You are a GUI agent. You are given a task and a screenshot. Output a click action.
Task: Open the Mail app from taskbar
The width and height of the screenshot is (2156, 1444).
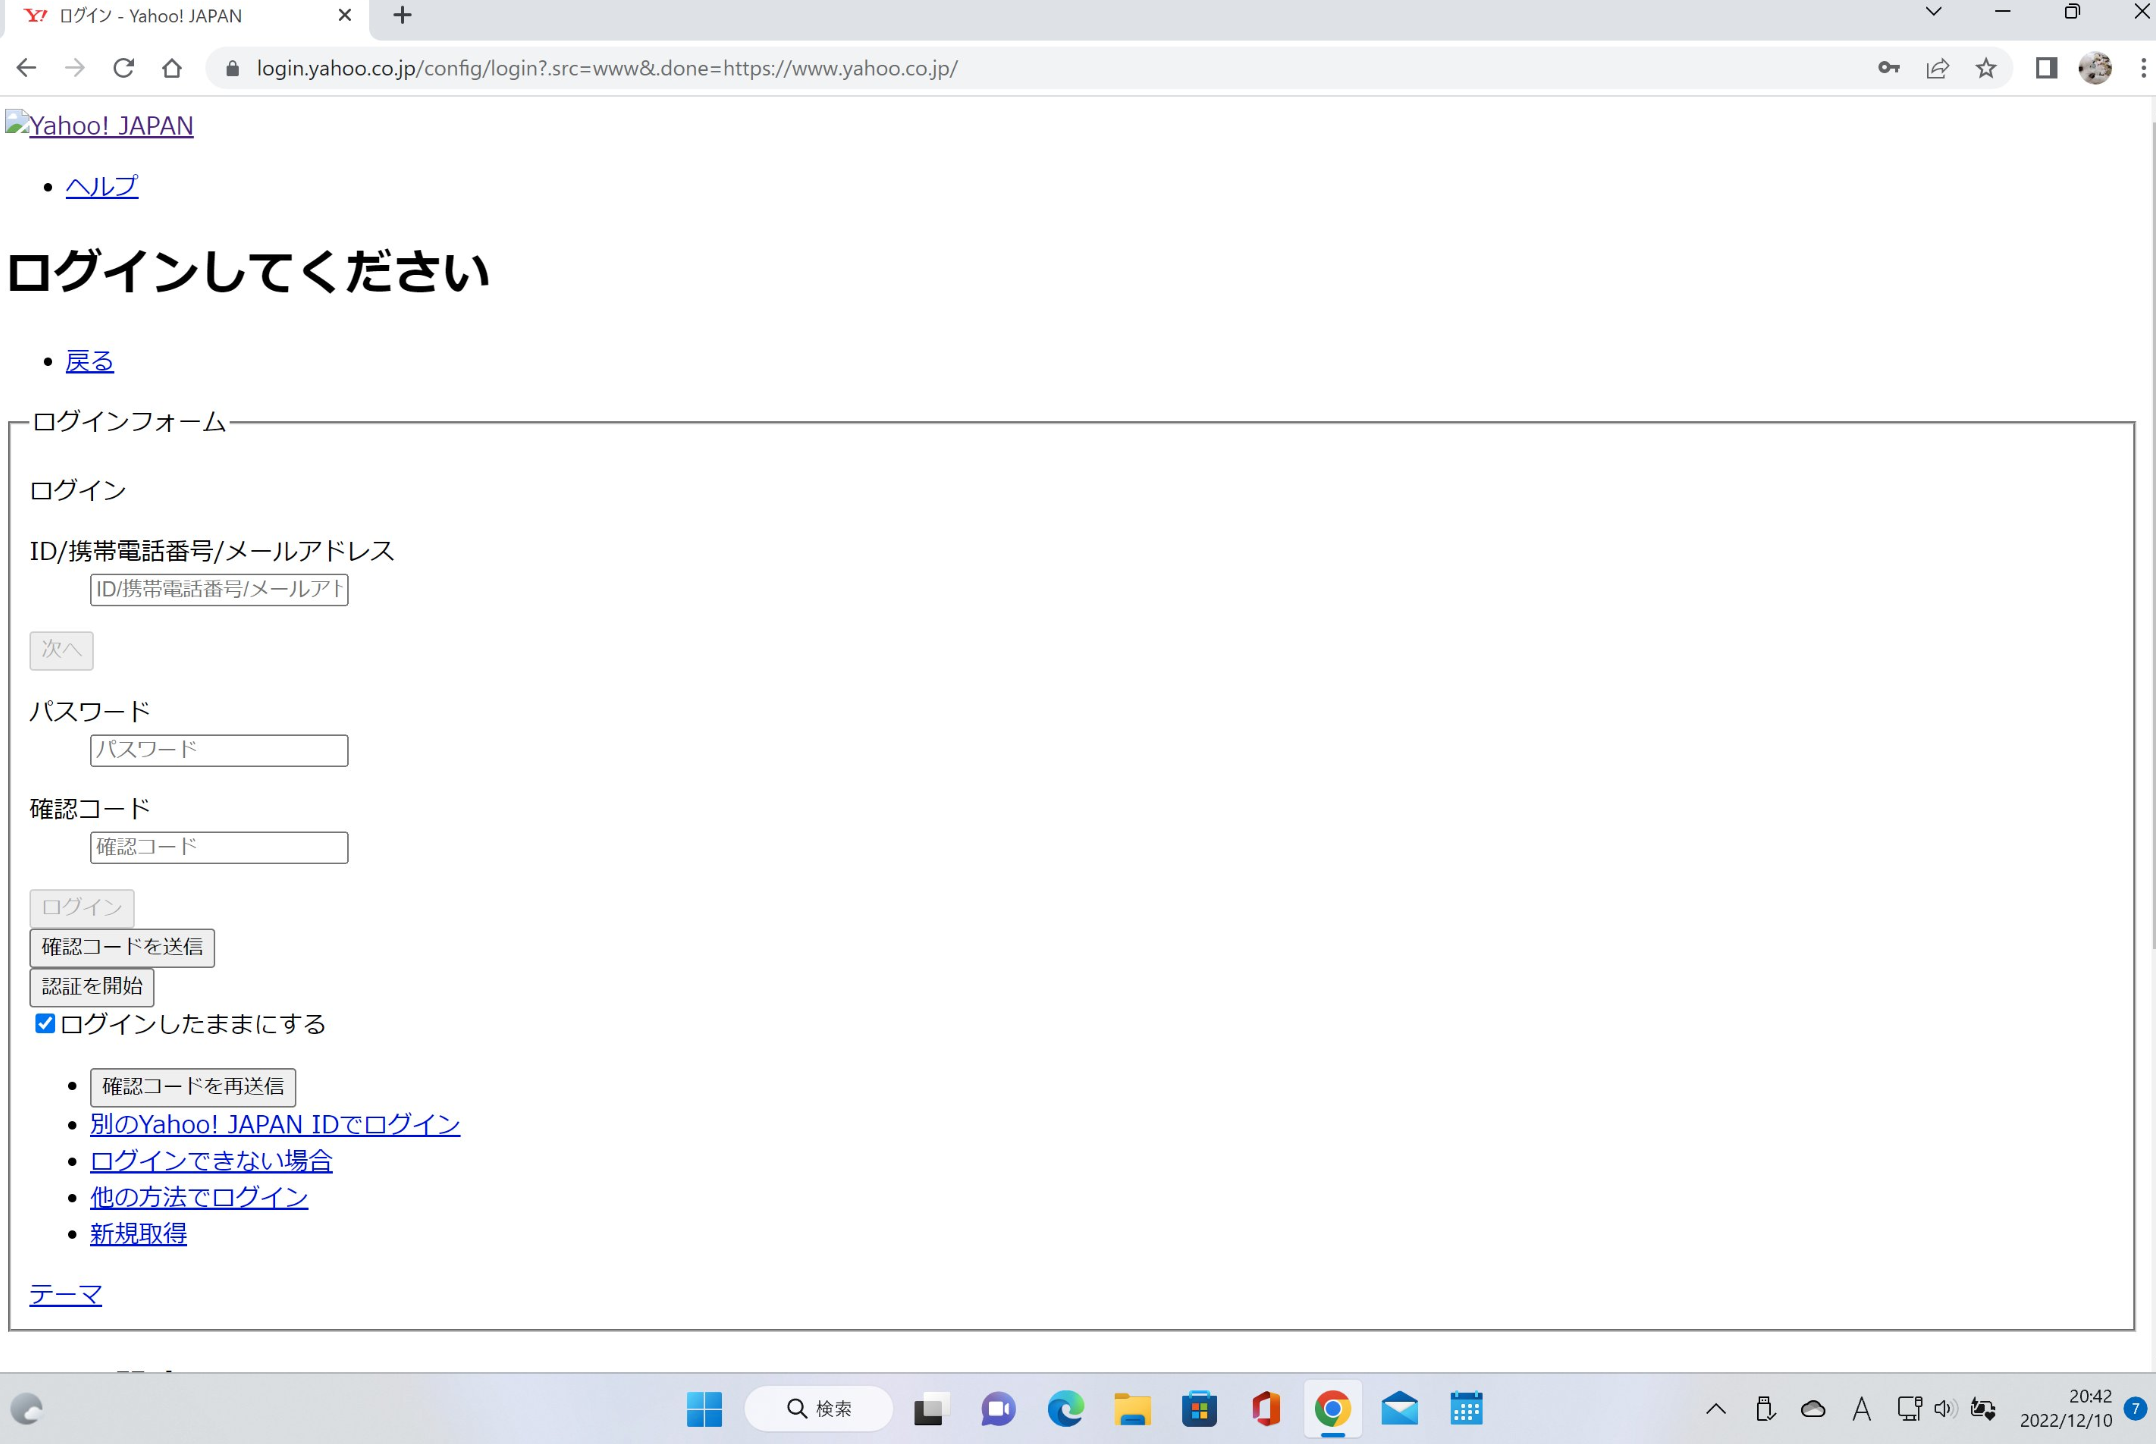pyautogui.click(x=1399, y=1409)
